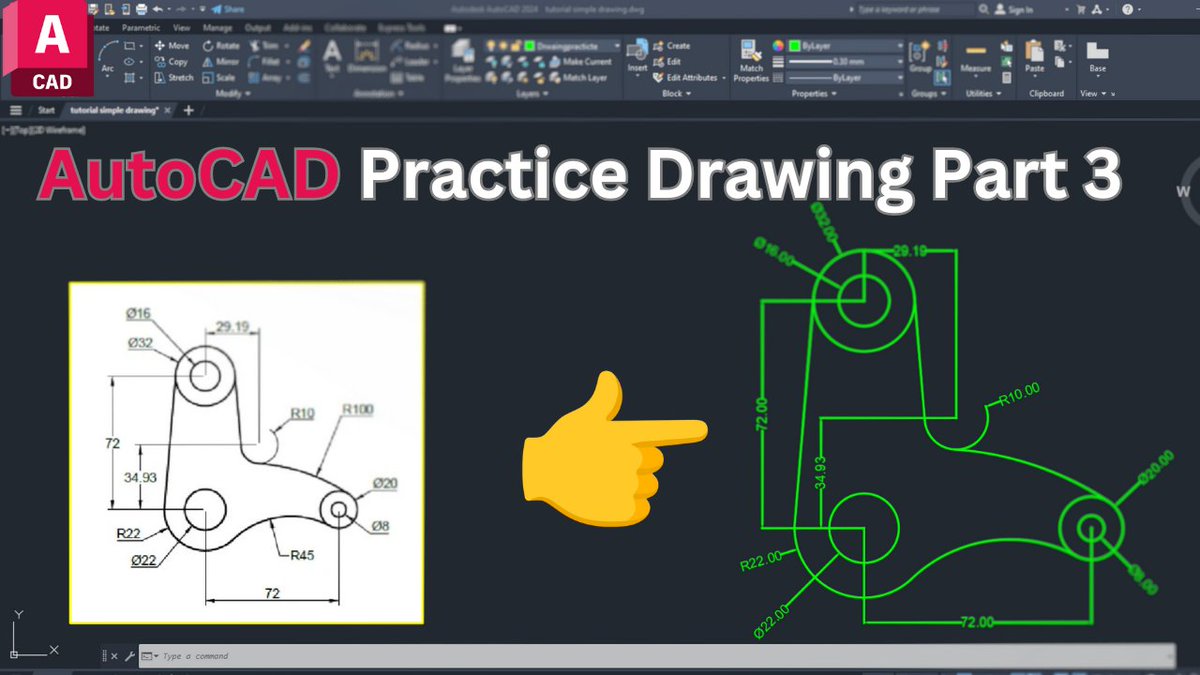Open the Layer Properties manager
This screenshot has width=1200, height=675.
pos(462,60)
